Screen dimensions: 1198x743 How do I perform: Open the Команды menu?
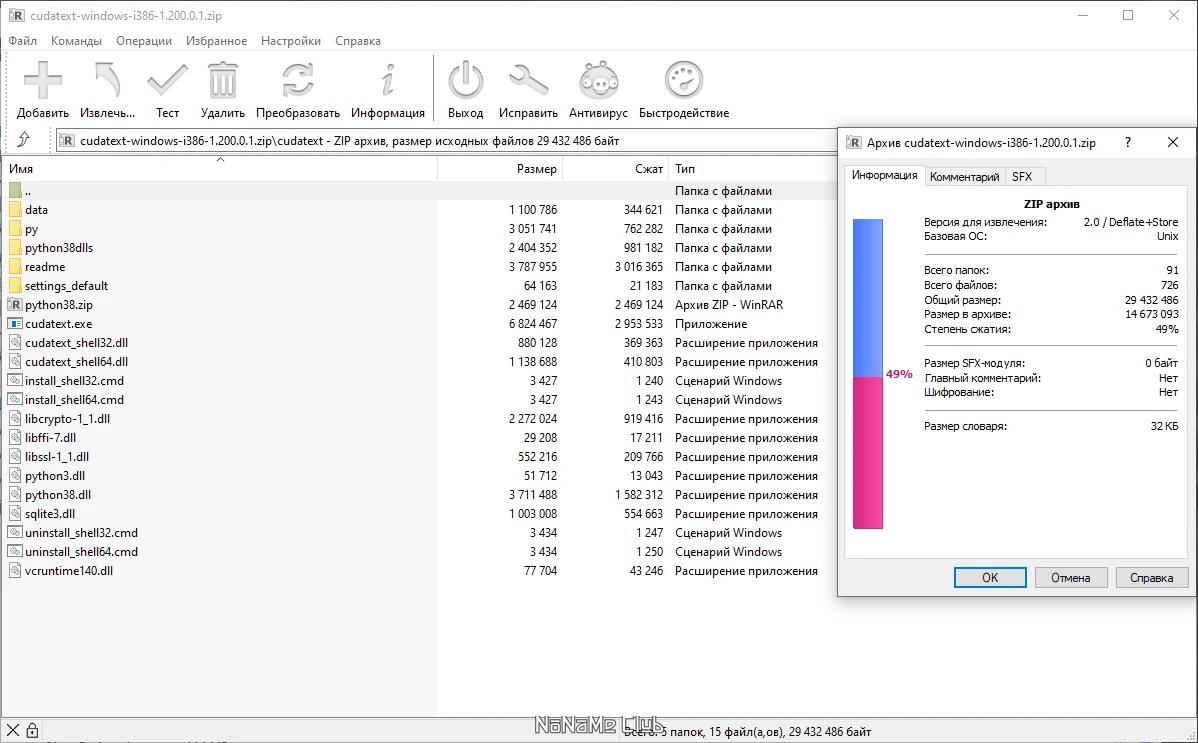(x=76, y=41)
